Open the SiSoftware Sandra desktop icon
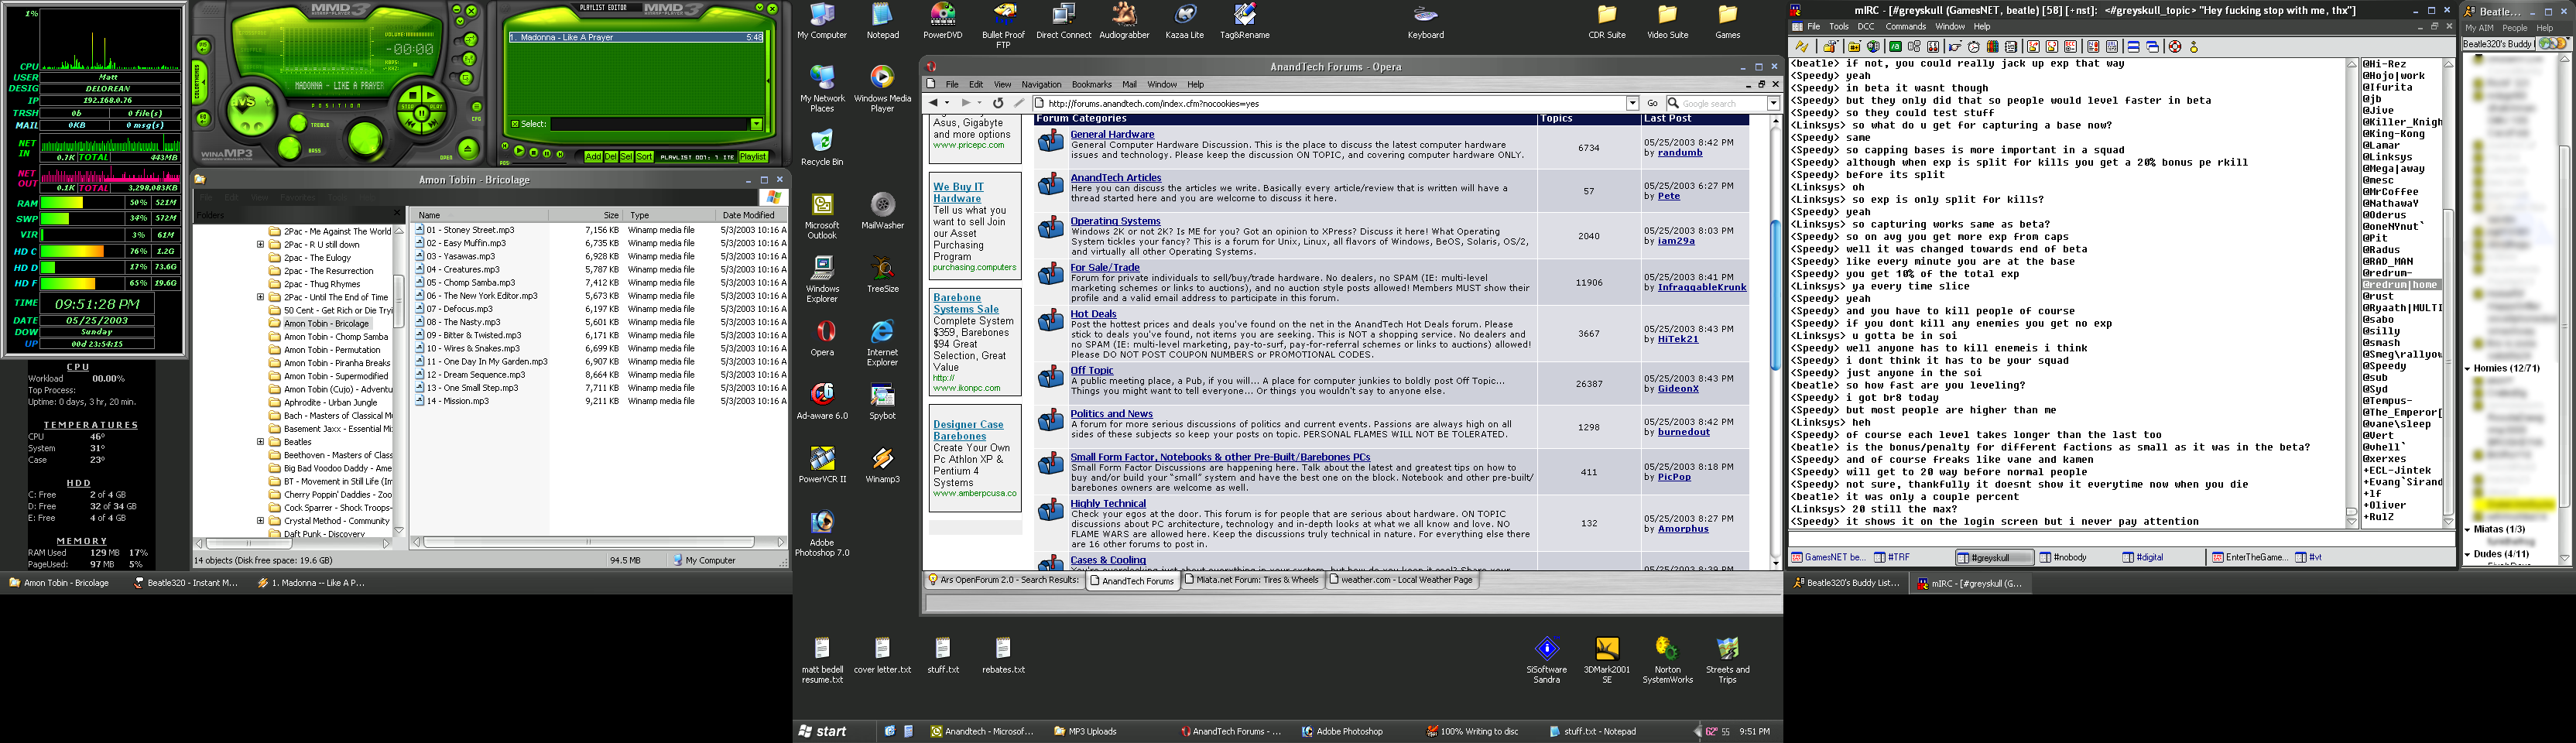 click(x=1547, y=660)
